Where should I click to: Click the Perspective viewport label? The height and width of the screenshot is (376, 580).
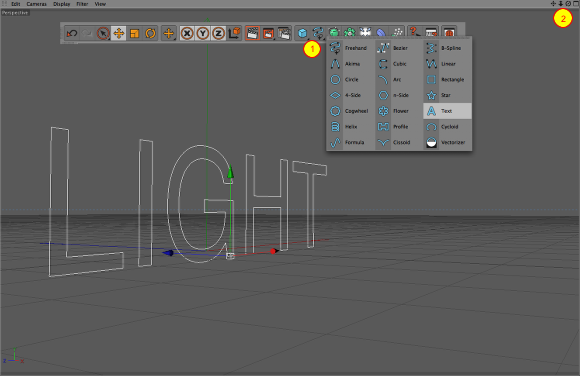point(15,13)
